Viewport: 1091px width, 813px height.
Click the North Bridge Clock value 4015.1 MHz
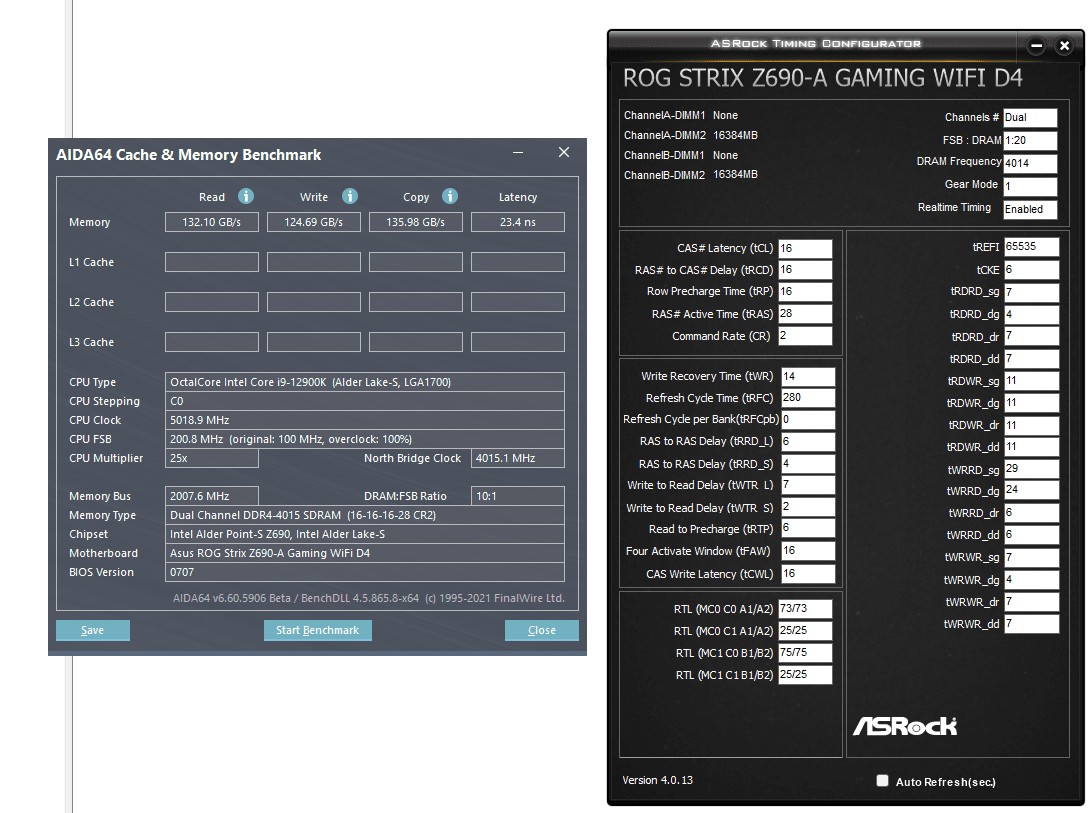pyautogui.click(x=518, y=458)
